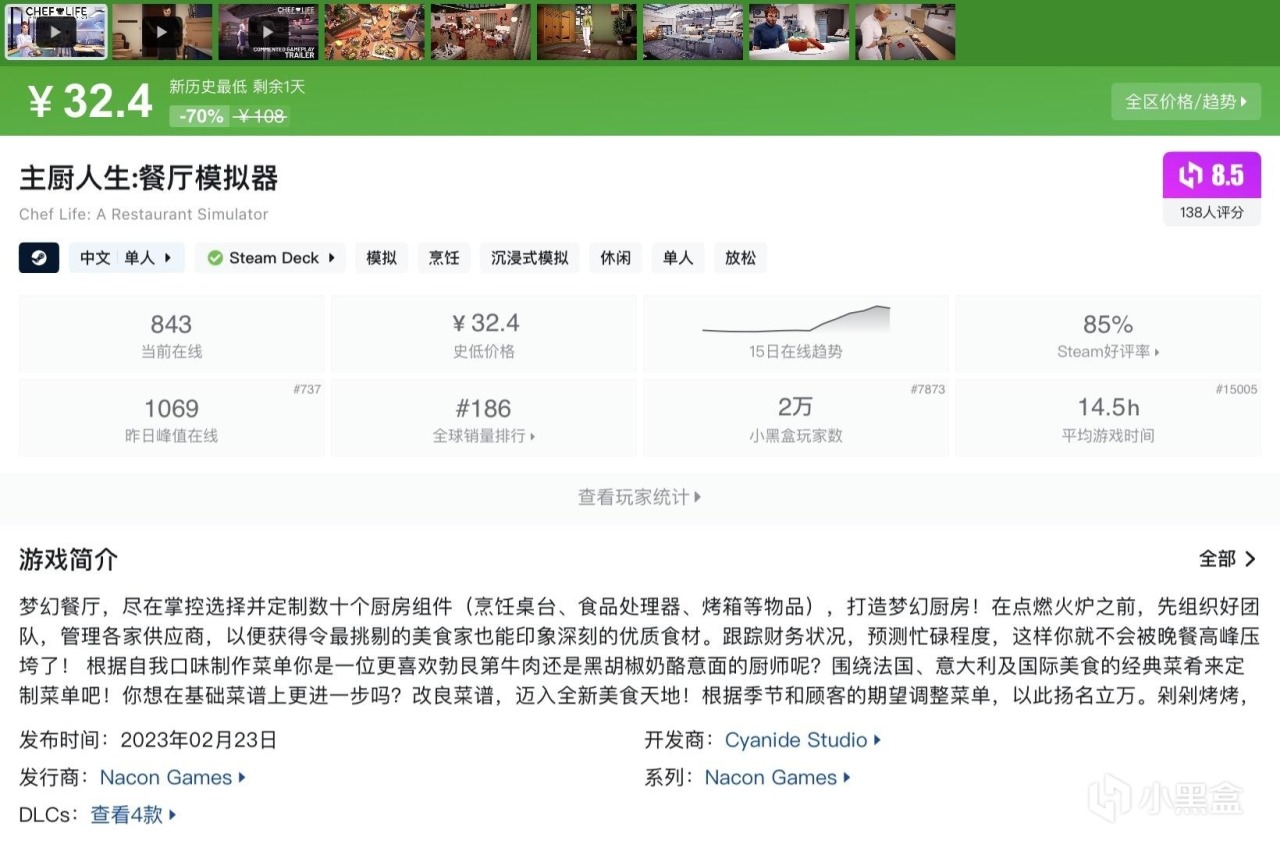Show the full description via 全部

tap(1228, 559)
